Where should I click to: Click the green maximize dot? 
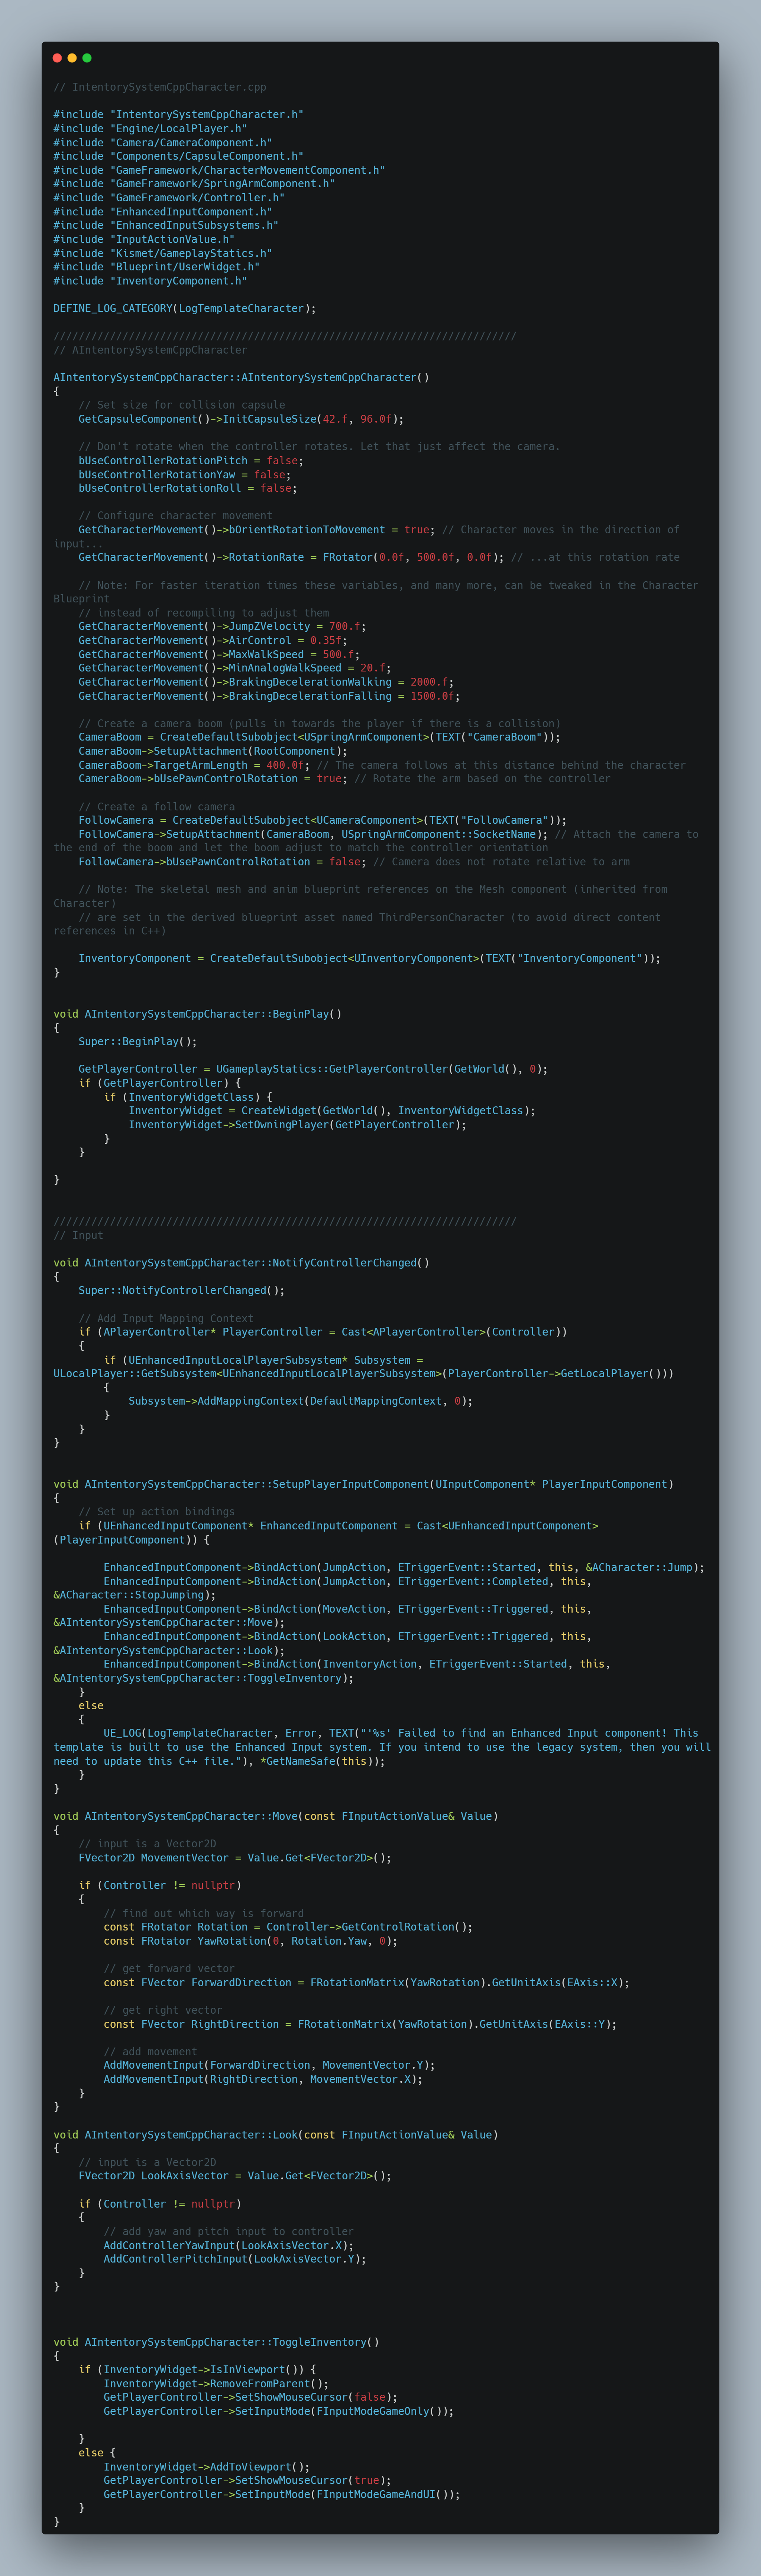coord(87,58)
